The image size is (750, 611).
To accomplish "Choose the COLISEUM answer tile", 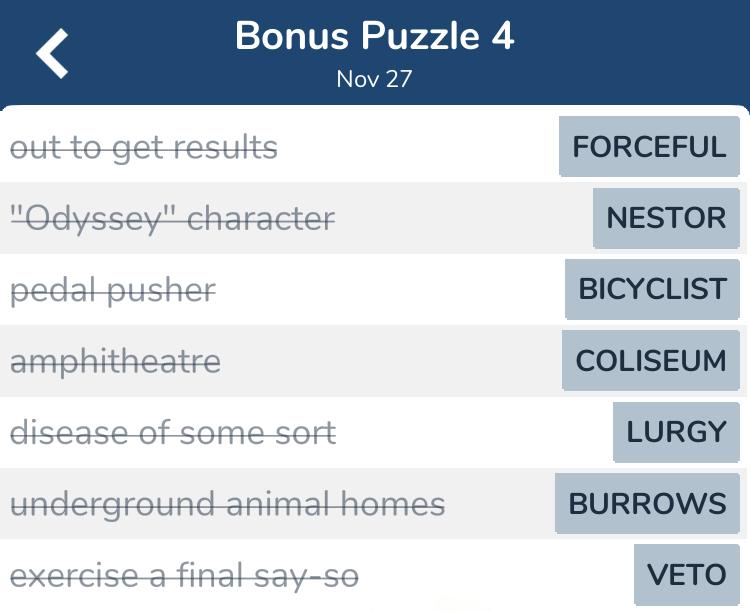I will pyautogui.click(x=651, y=360).
